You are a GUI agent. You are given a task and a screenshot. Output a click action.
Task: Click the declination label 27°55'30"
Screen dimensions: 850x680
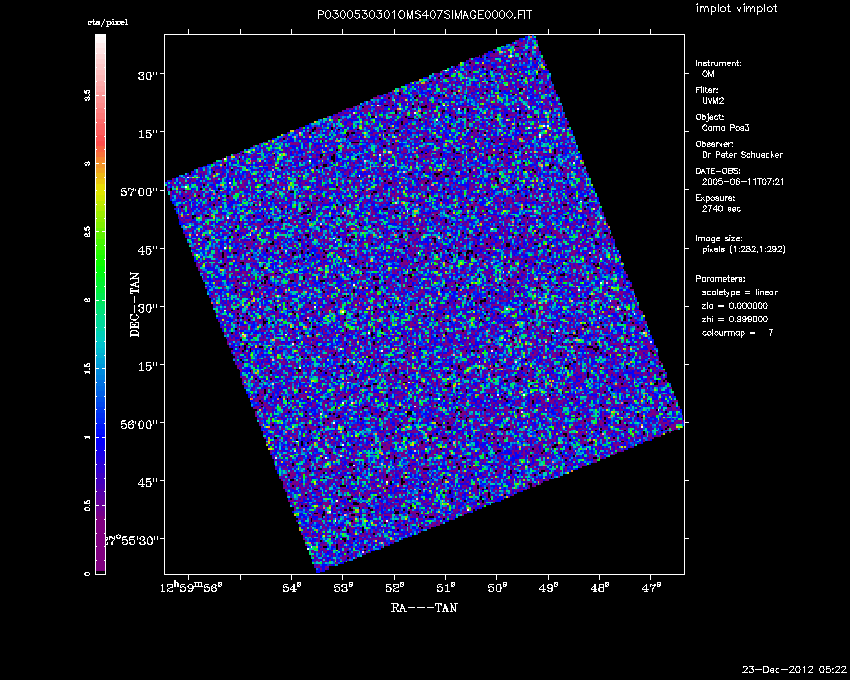click(133, 540)
